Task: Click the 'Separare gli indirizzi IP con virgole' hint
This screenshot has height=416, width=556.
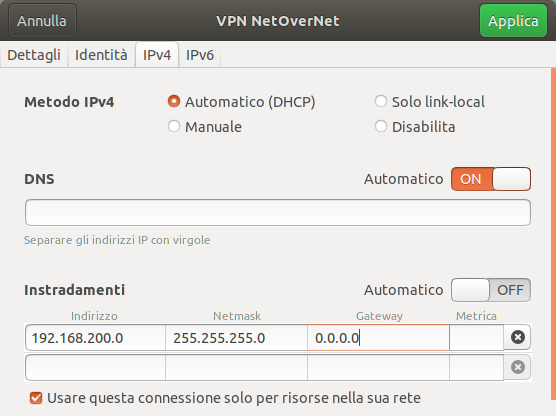Action: [117, 240]
